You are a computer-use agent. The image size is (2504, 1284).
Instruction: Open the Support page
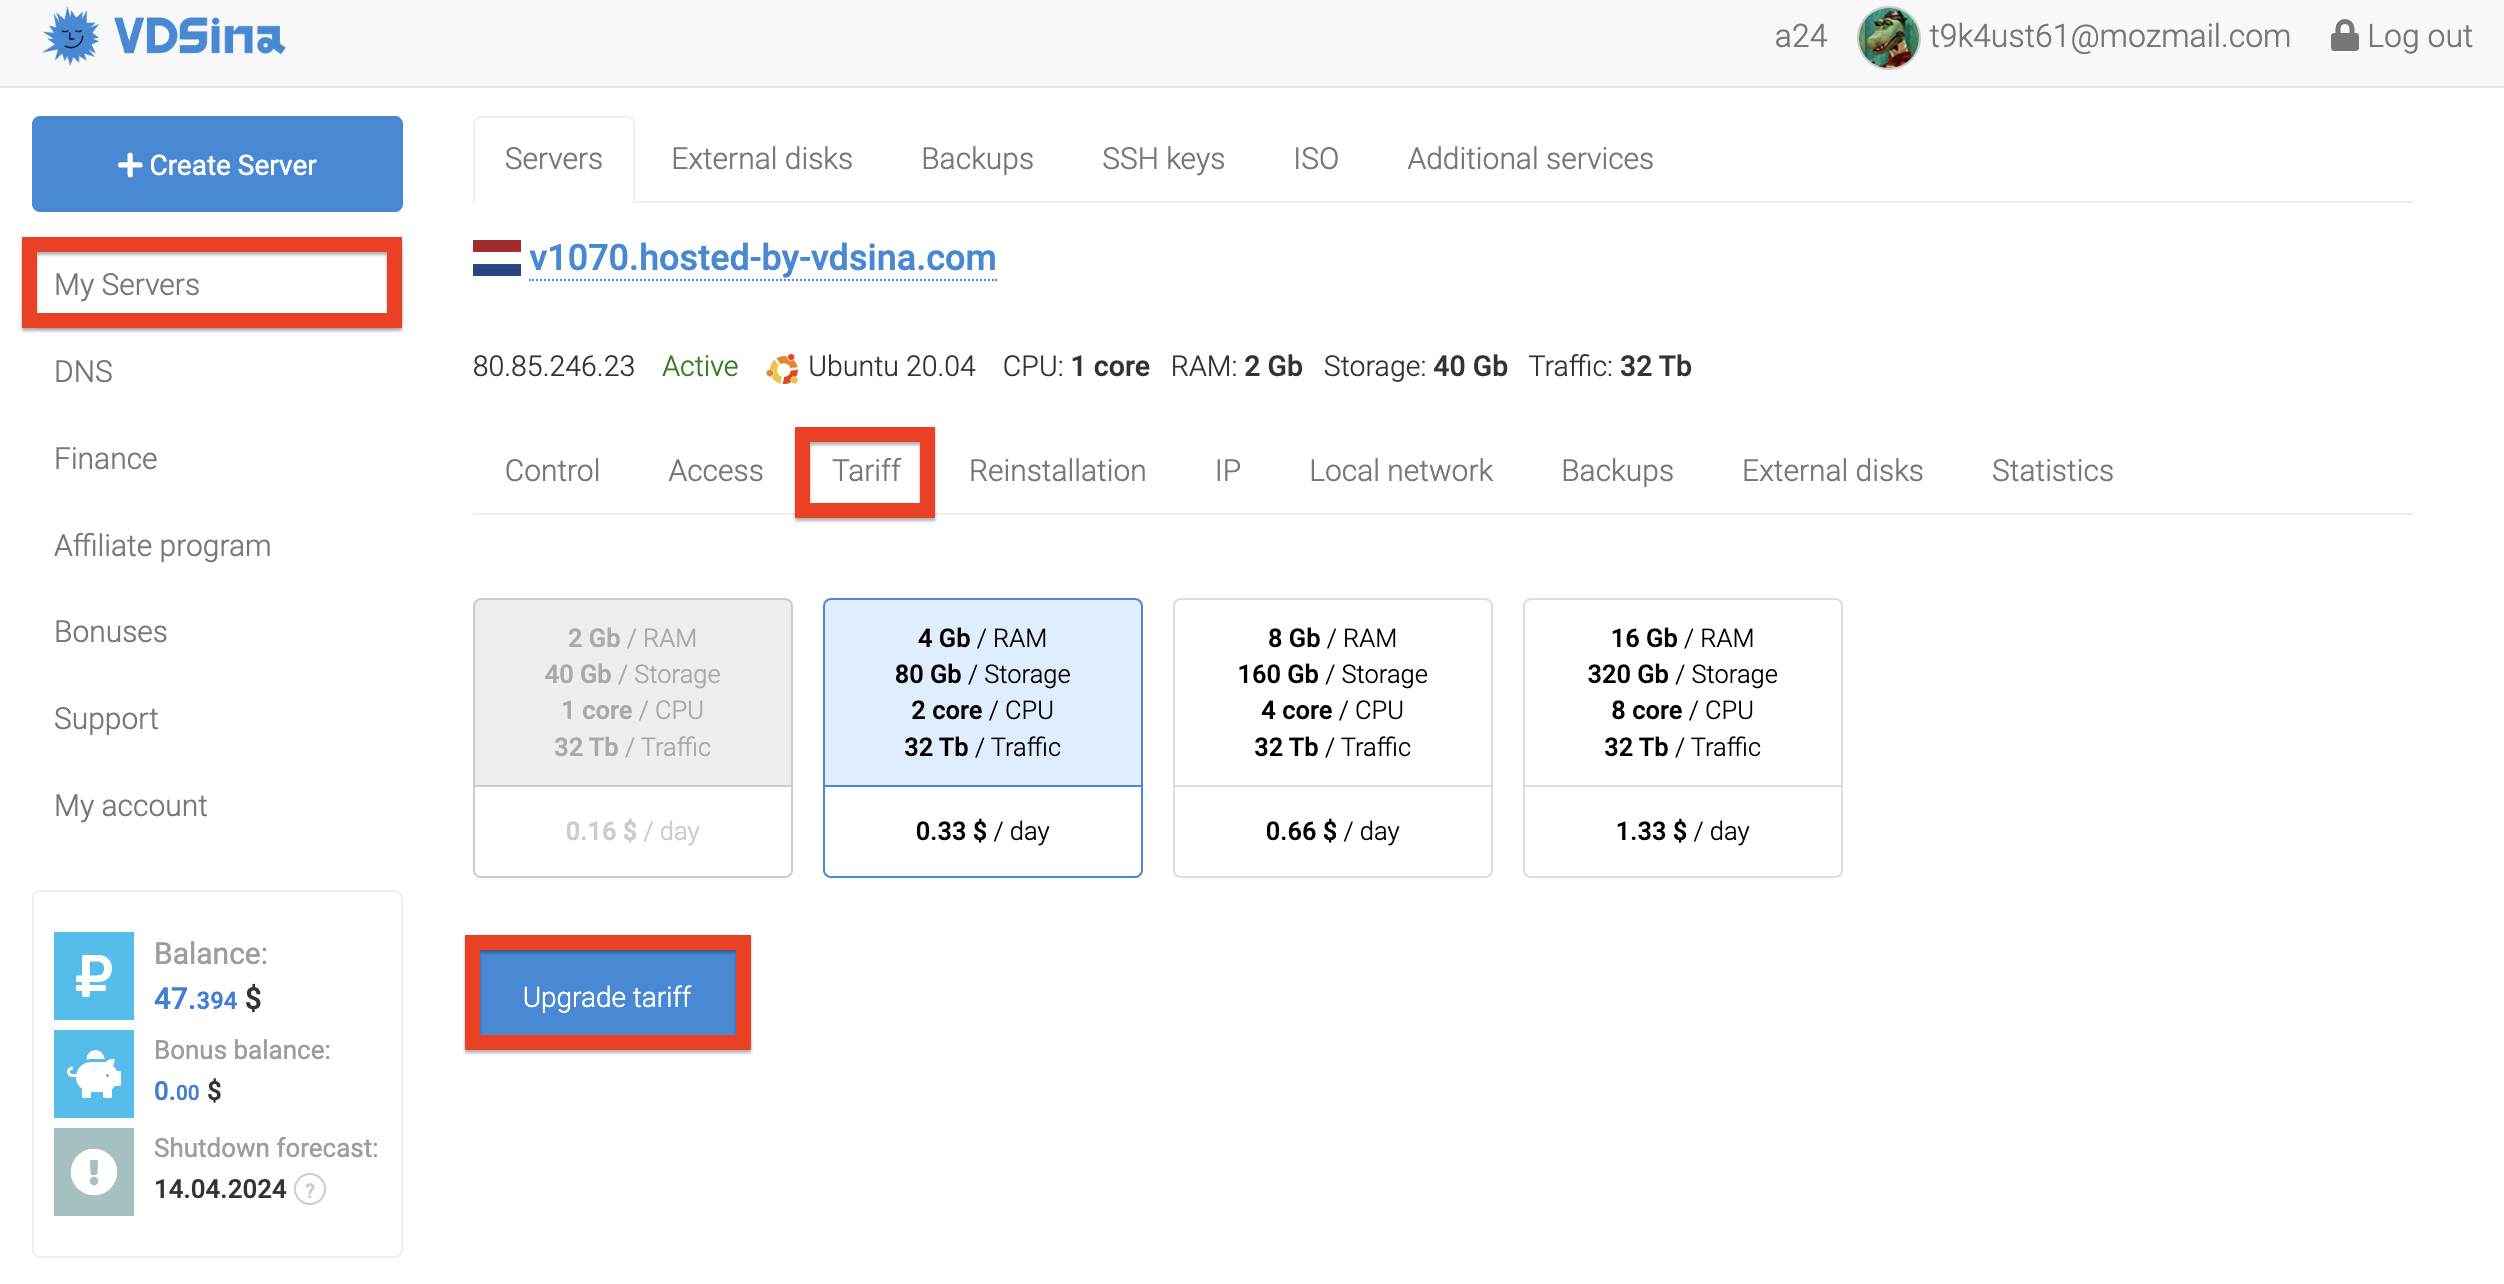(106, 718)
